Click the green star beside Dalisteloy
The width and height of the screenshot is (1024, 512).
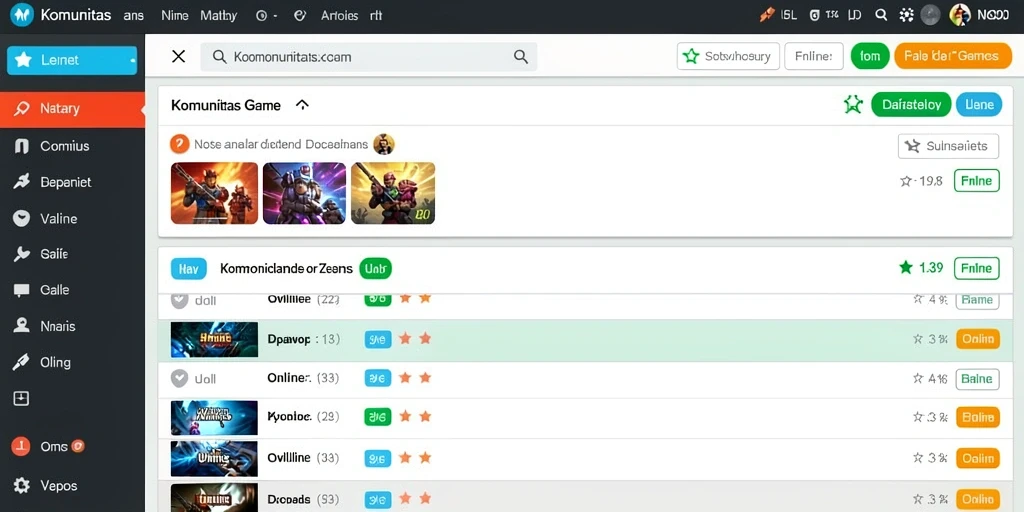853,104
